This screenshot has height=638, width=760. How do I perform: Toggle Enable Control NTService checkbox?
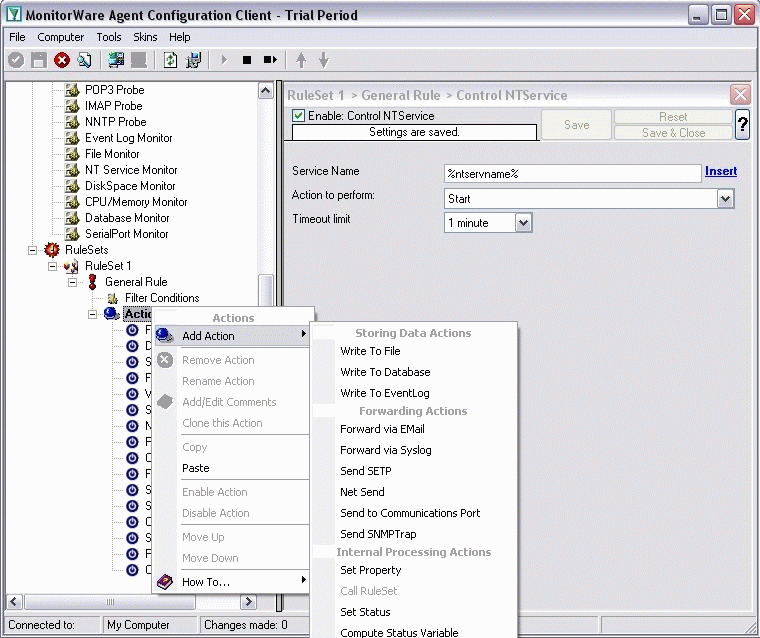298,116
